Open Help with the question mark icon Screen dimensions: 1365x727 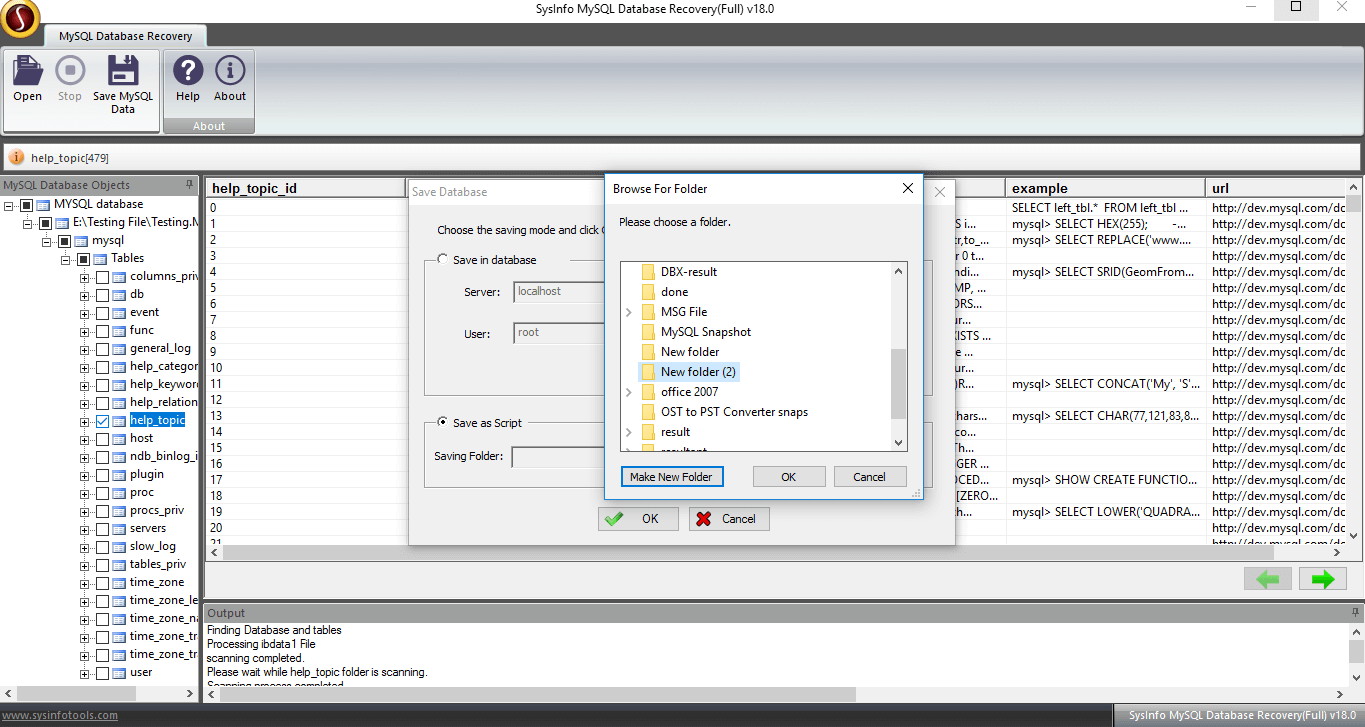(188, 72)
